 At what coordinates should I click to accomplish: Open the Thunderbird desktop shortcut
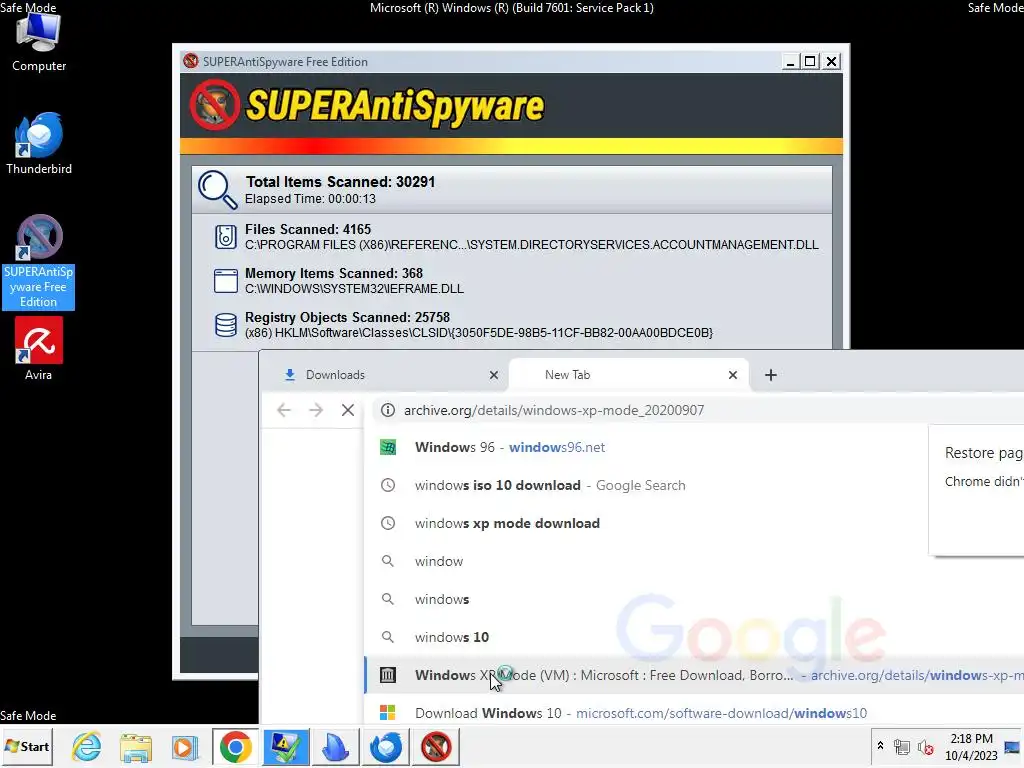click(x=39, y=144)
